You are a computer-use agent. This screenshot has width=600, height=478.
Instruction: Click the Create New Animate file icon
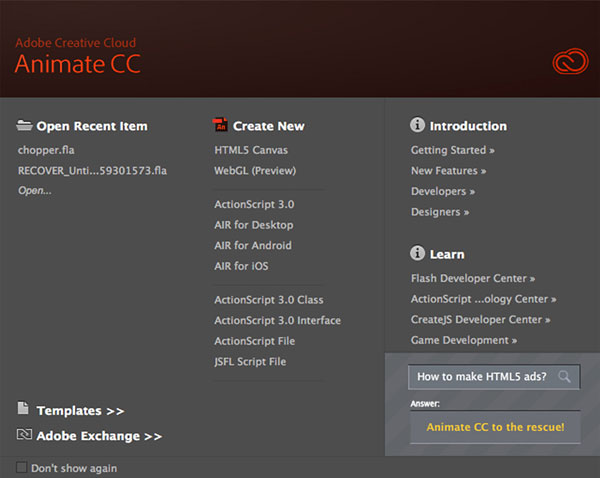(221, 126)
